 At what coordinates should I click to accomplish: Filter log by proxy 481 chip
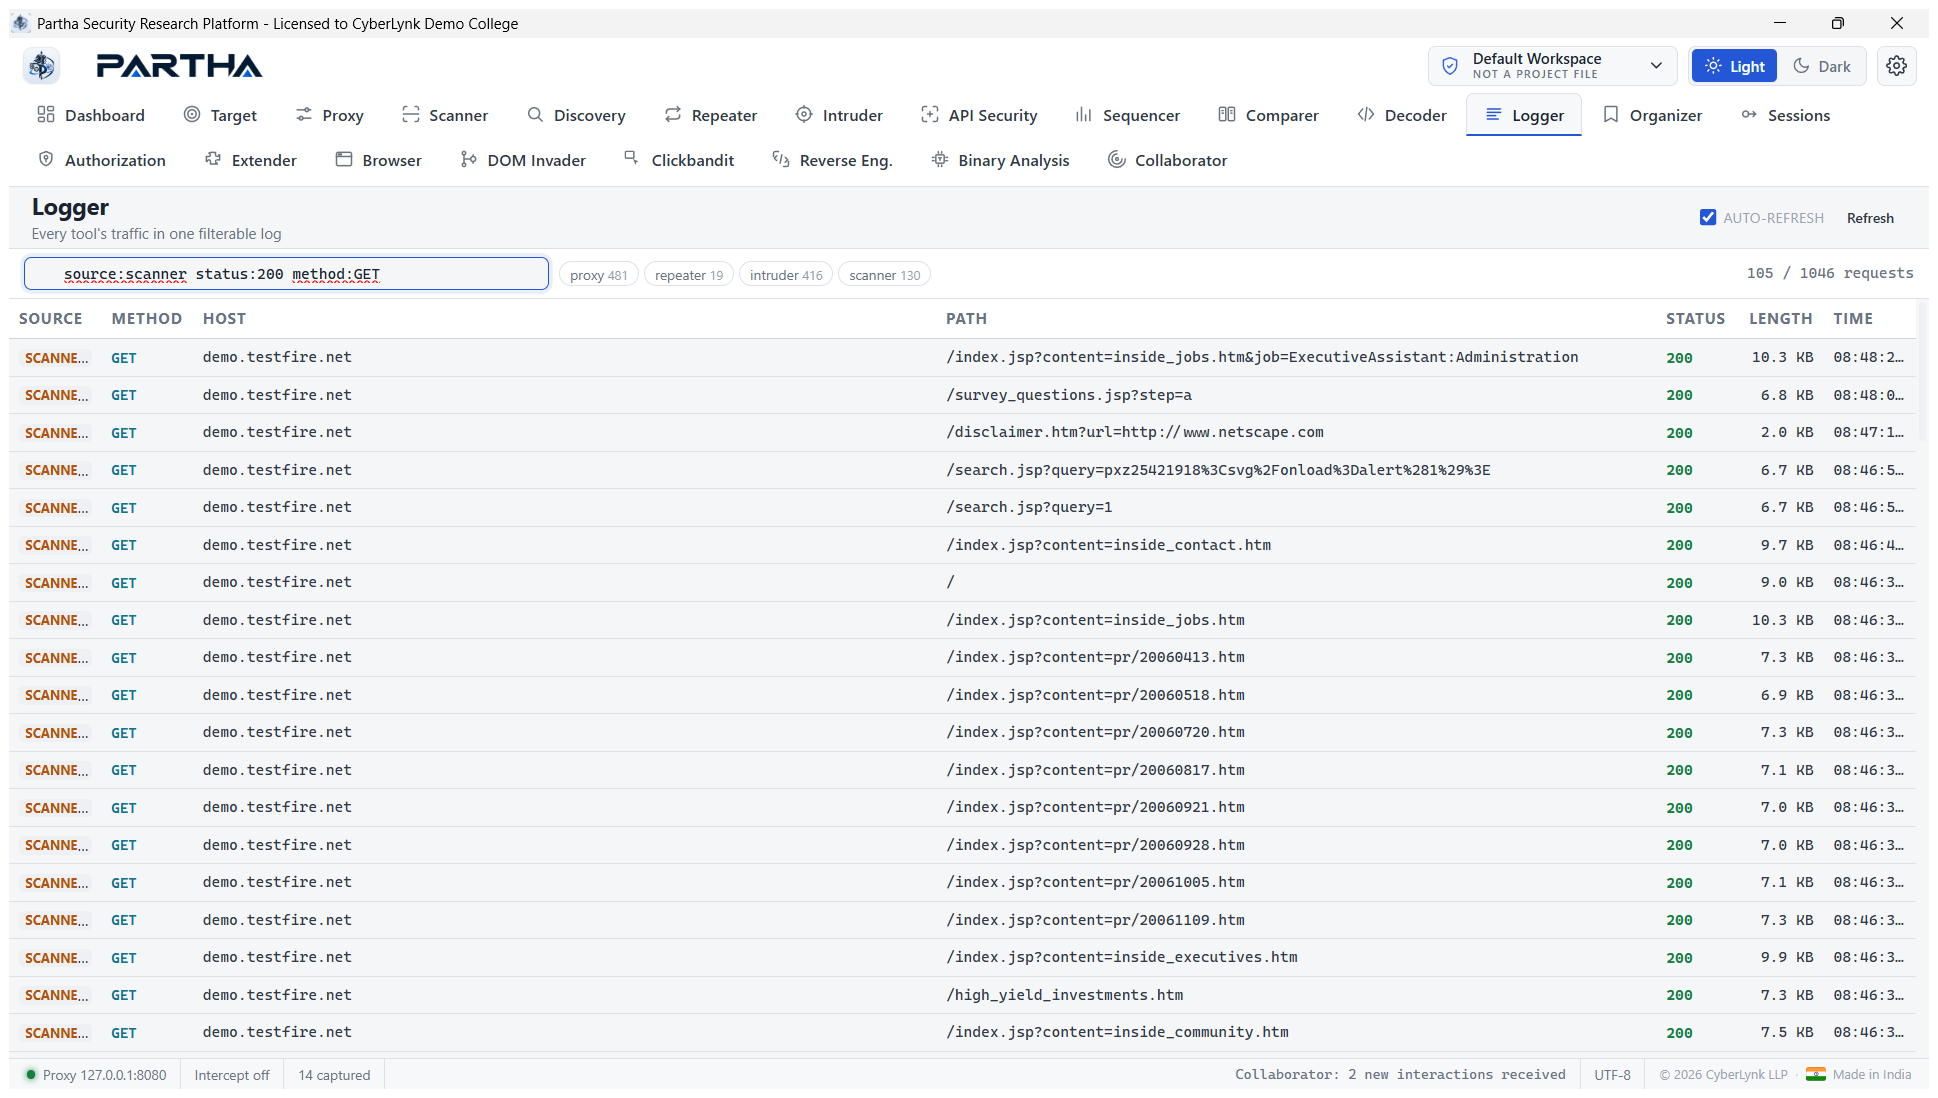coord(599,275)
